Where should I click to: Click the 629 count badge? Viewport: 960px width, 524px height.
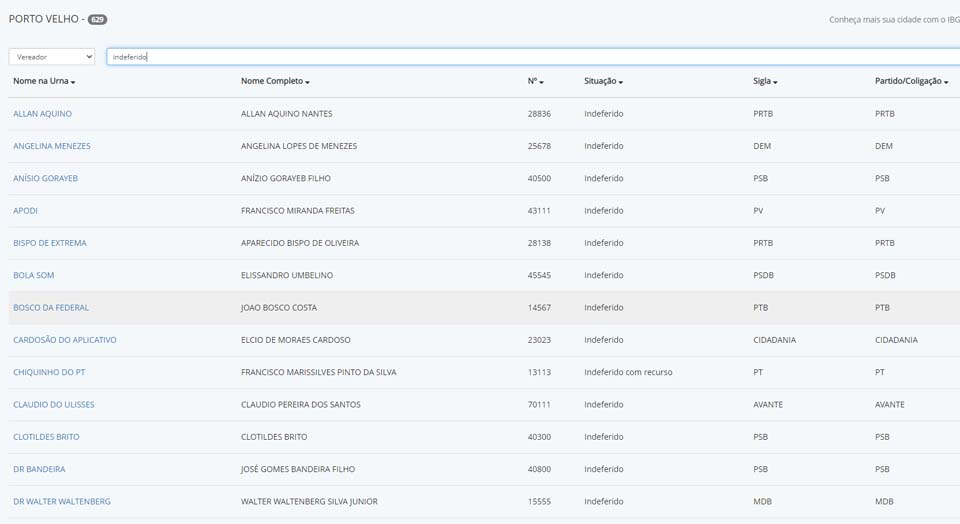tap(97, 20)
